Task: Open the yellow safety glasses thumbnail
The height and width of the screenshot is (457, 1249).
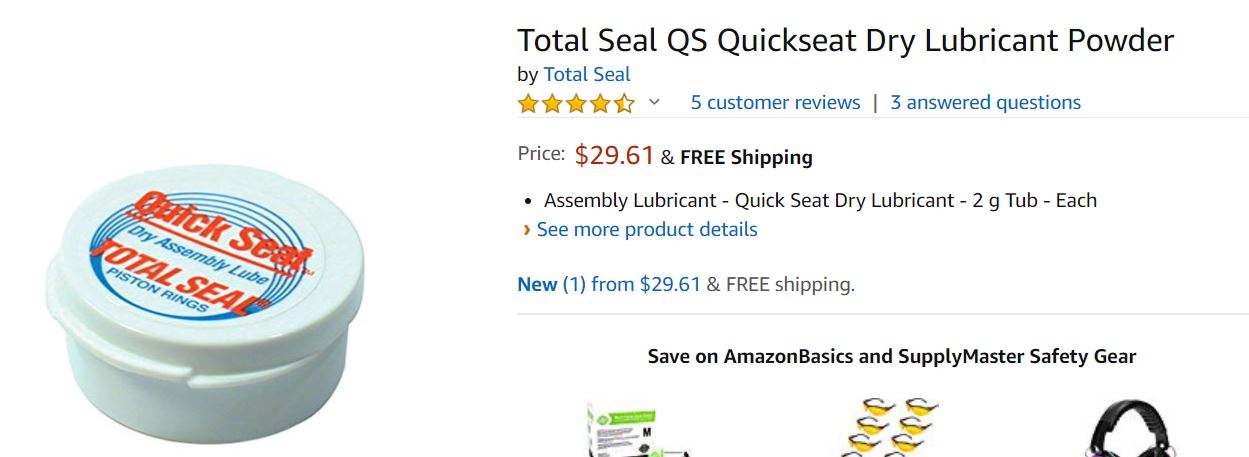Action: point(883,428)
